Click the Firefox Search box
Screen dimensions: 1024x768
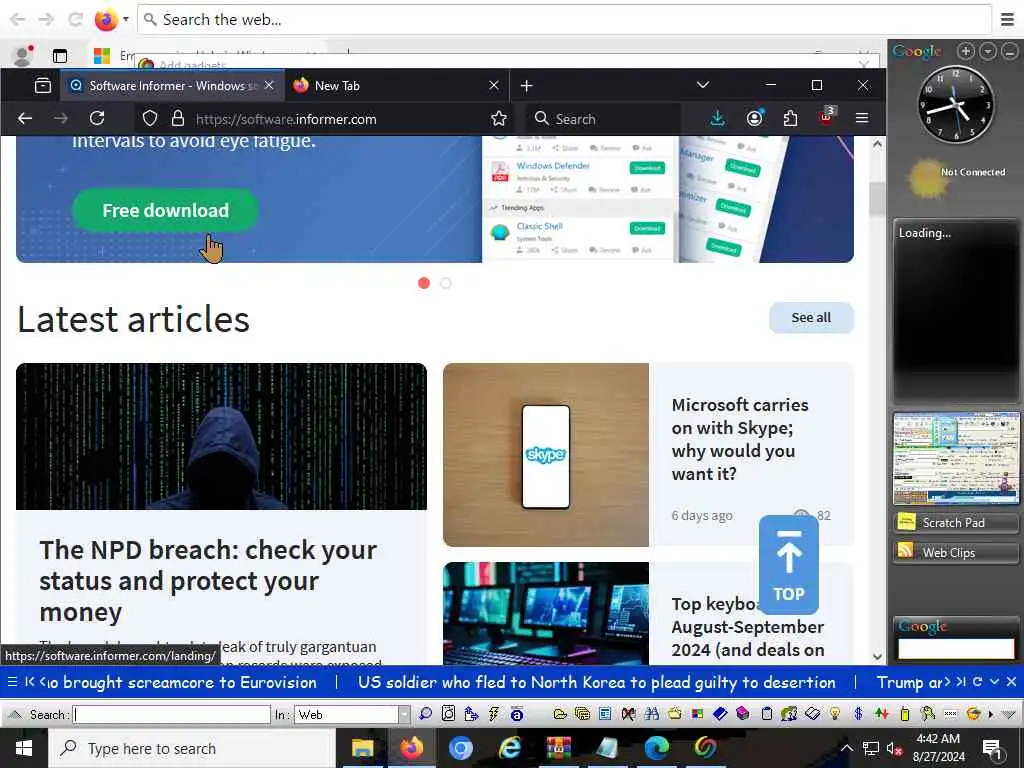click(602, 119)
